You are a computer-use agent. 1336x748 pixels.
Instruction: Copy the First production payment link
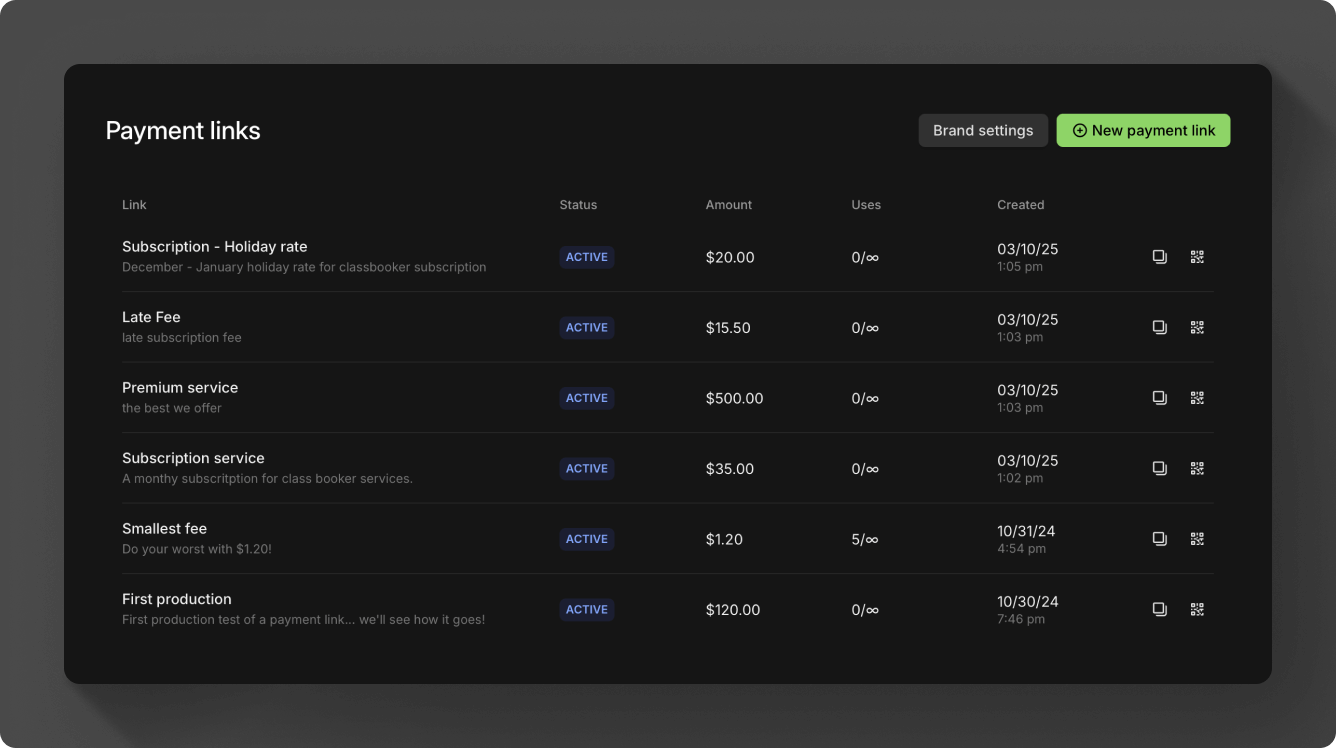tap(1159, 609)
